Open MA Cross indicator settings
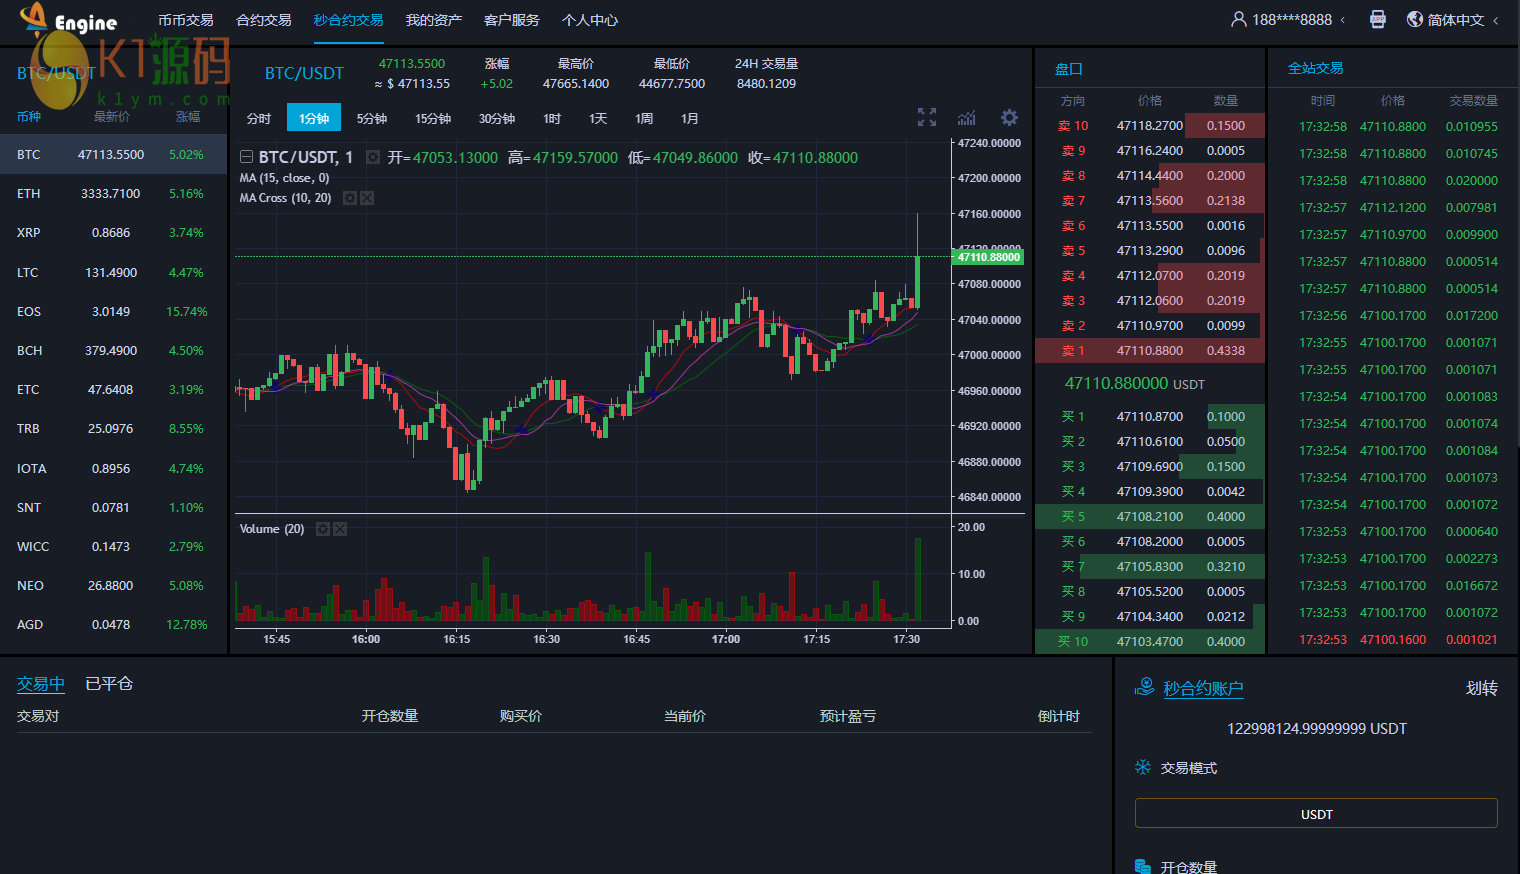The width and height of the screenshot is (1520, 874). [x=350, y=198]
